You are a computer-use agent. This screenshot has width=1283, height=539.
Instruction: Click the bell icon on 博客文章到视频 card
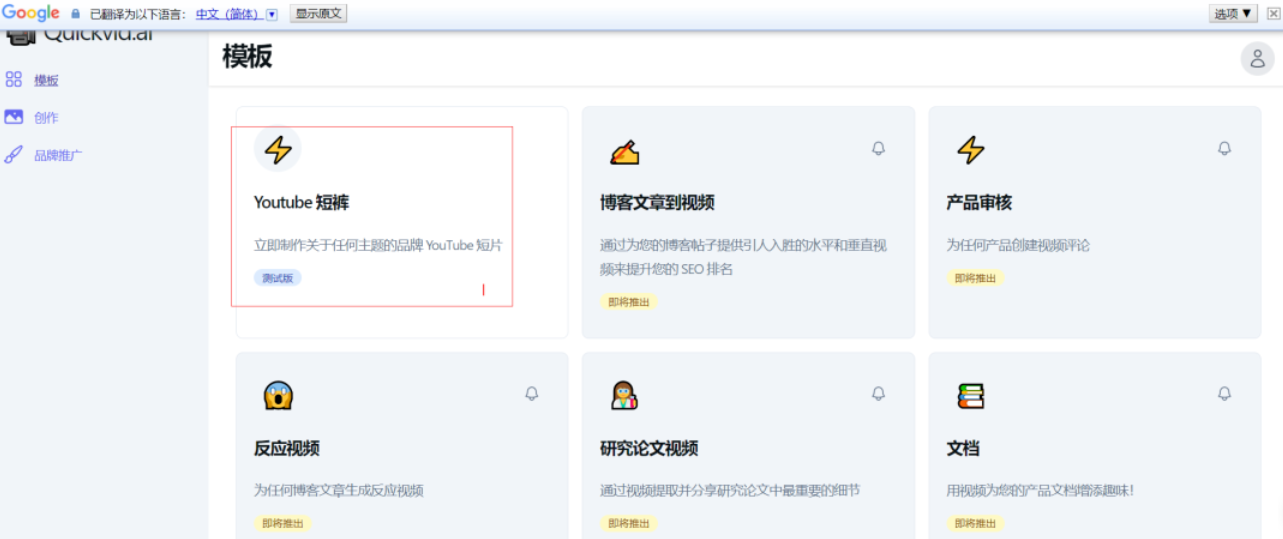(x=878, y=148)
